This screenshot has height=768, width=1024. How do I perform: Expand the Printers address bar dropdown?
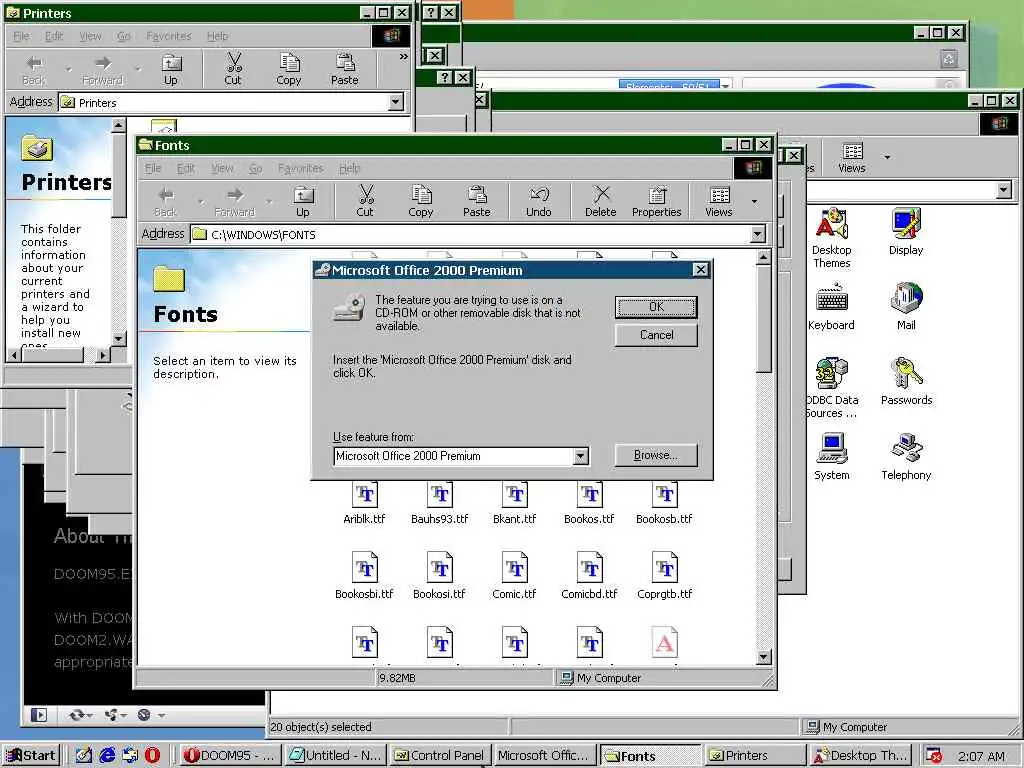(x=395, y=103)
